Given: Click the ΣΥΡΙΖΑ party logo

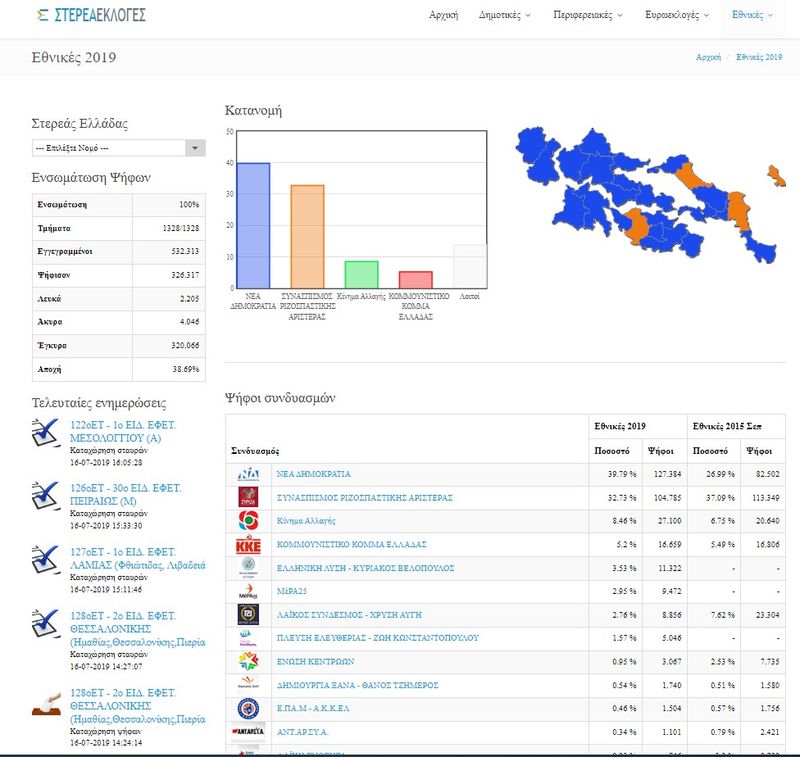Looking at the screenshot, I should [x=248, y=497].
